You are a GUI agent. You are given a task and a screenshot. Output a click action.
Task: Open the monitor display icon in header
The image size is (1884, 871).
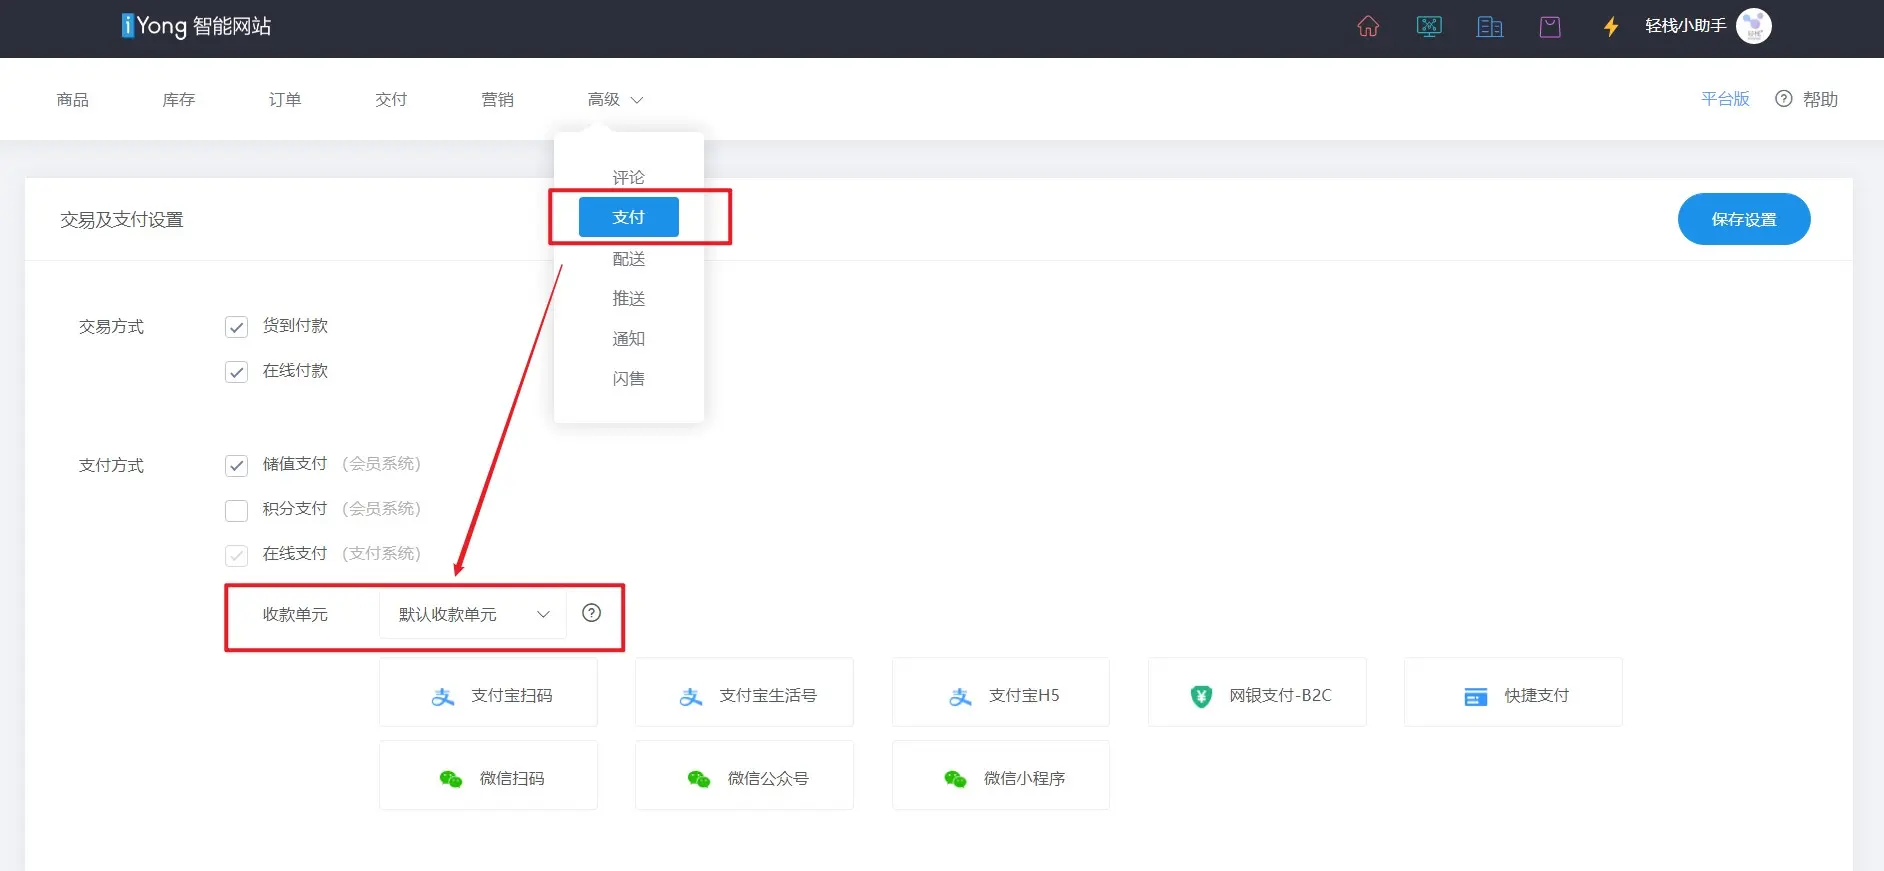(x=1429, y=27)
